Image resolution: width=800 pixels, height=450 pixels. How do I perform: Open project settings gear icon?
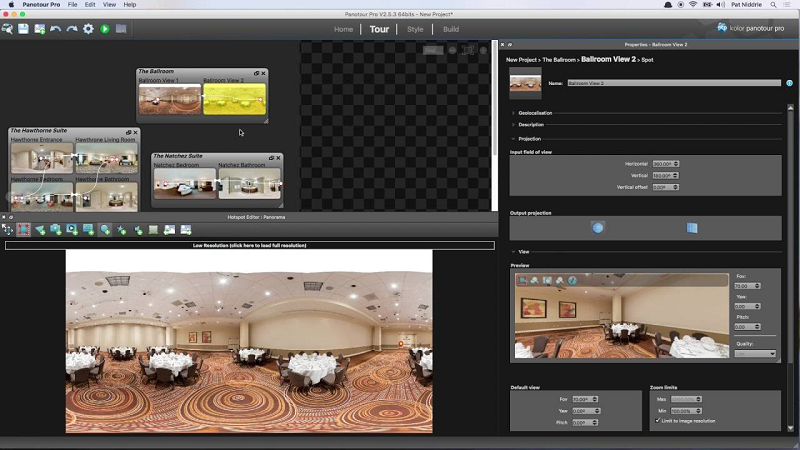[88, 29]
